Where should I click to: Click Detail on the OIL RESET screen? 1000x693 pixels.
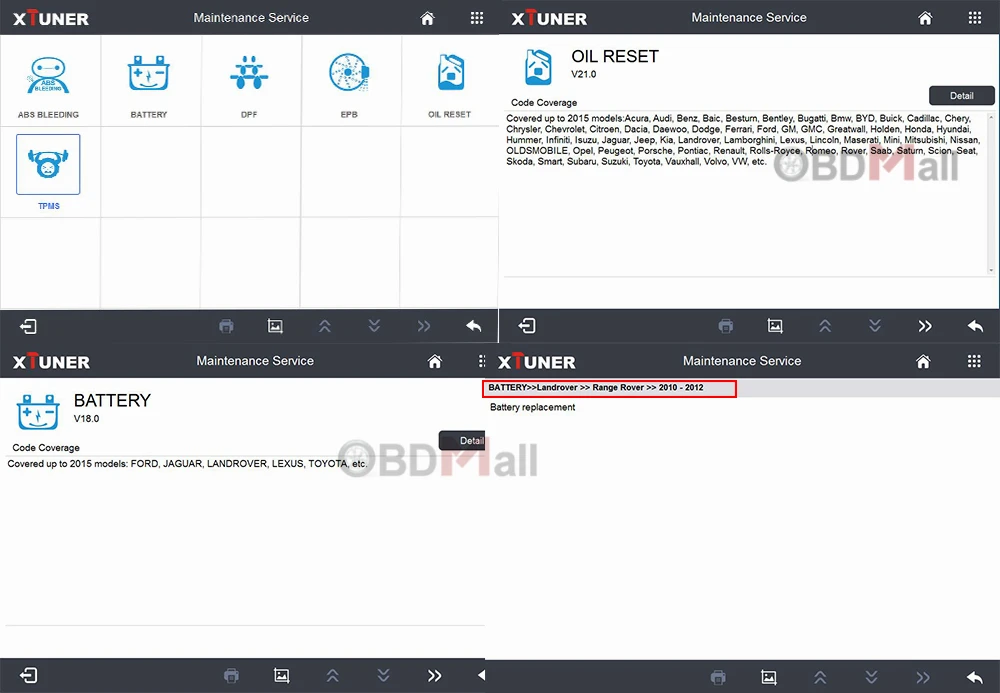tap(962, 96)
